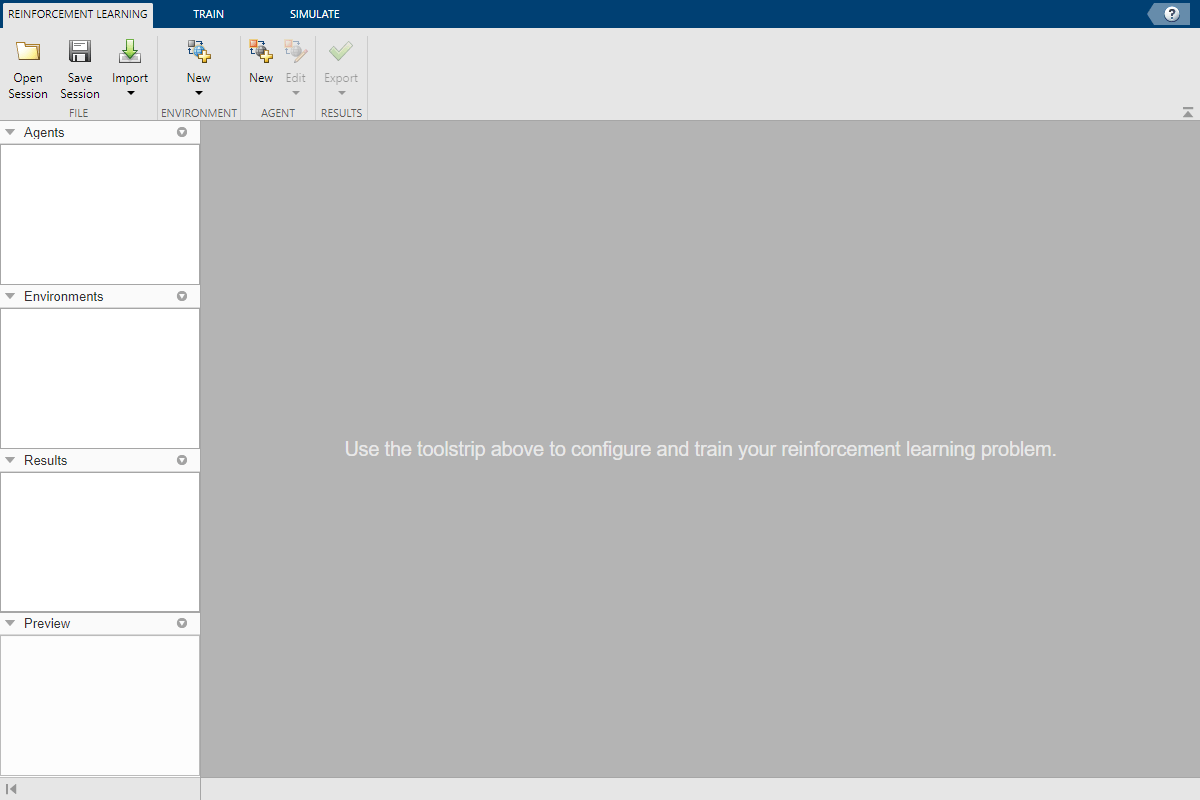Switch to the TRAIN tab
The width and height of the screenshot is (1200, 800).
pos(208,14)
